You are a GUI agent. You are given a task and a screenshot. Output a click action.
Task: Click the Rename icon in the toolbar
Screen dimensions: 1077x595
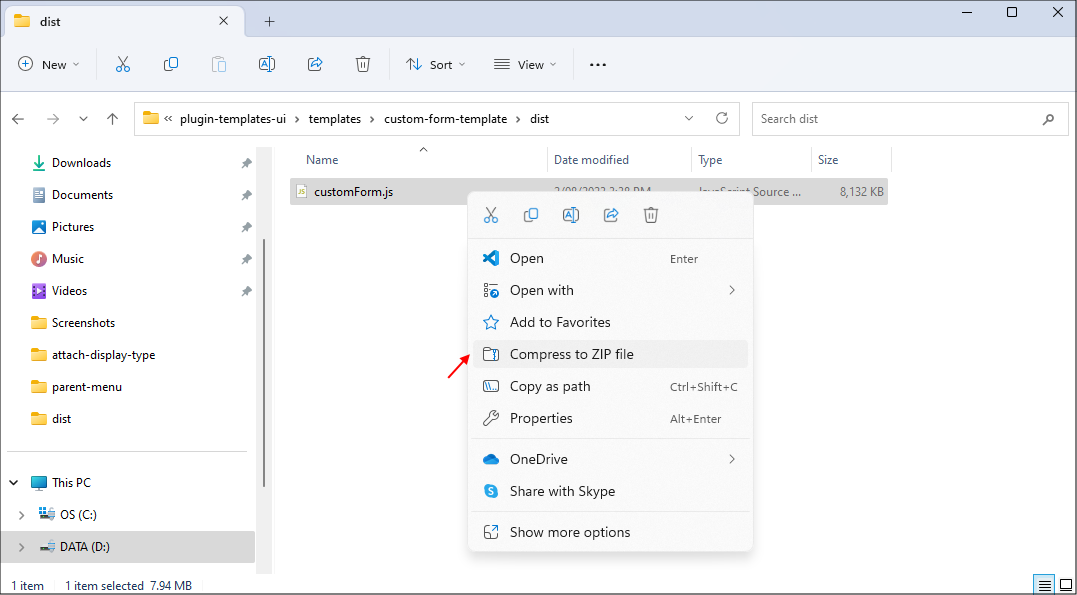point(267,64)
